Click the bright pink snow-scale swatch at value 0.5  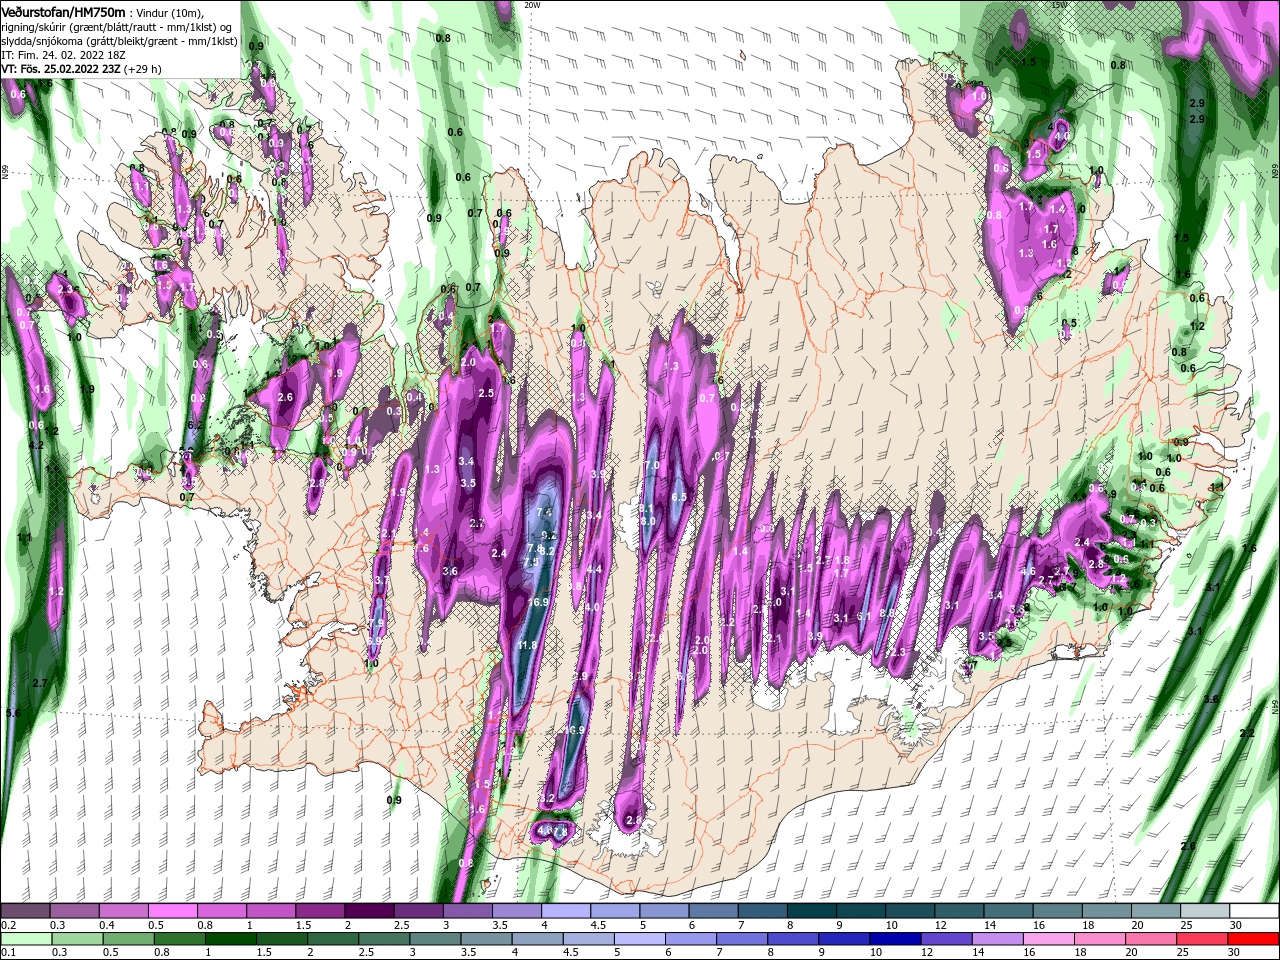point(172,911)
